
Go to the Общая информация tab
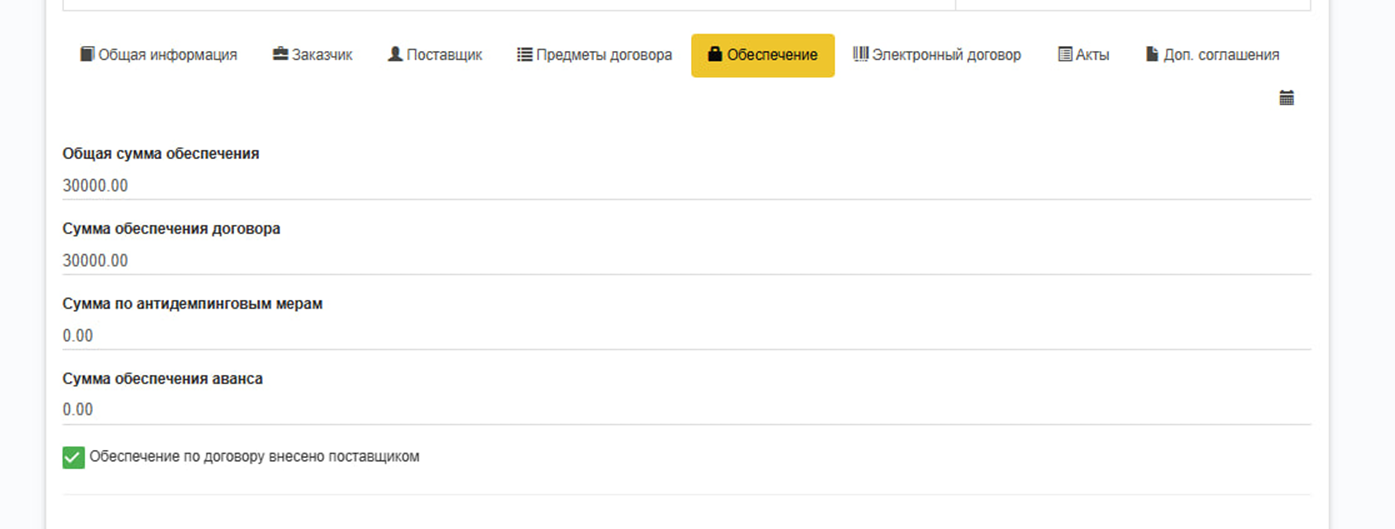[167, 55]
